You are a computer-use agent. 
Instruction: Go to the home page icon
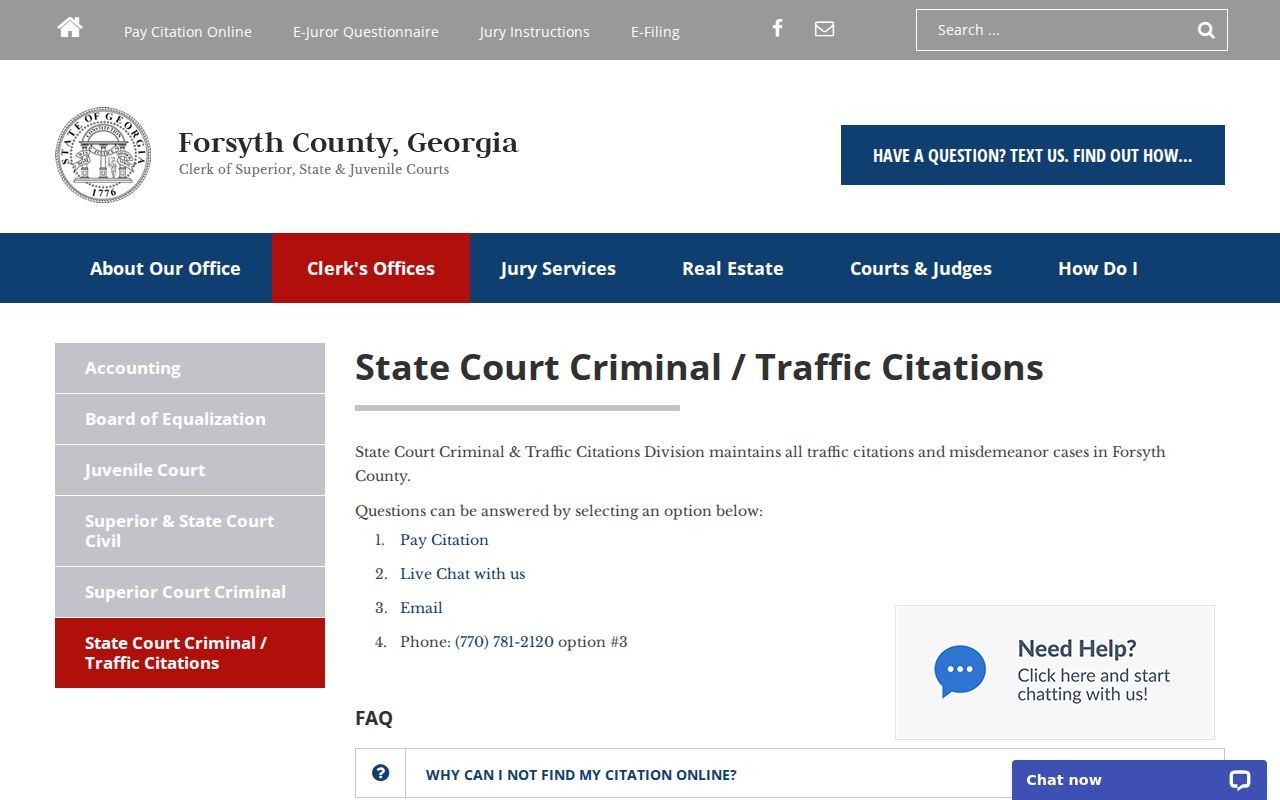[70, 28]
